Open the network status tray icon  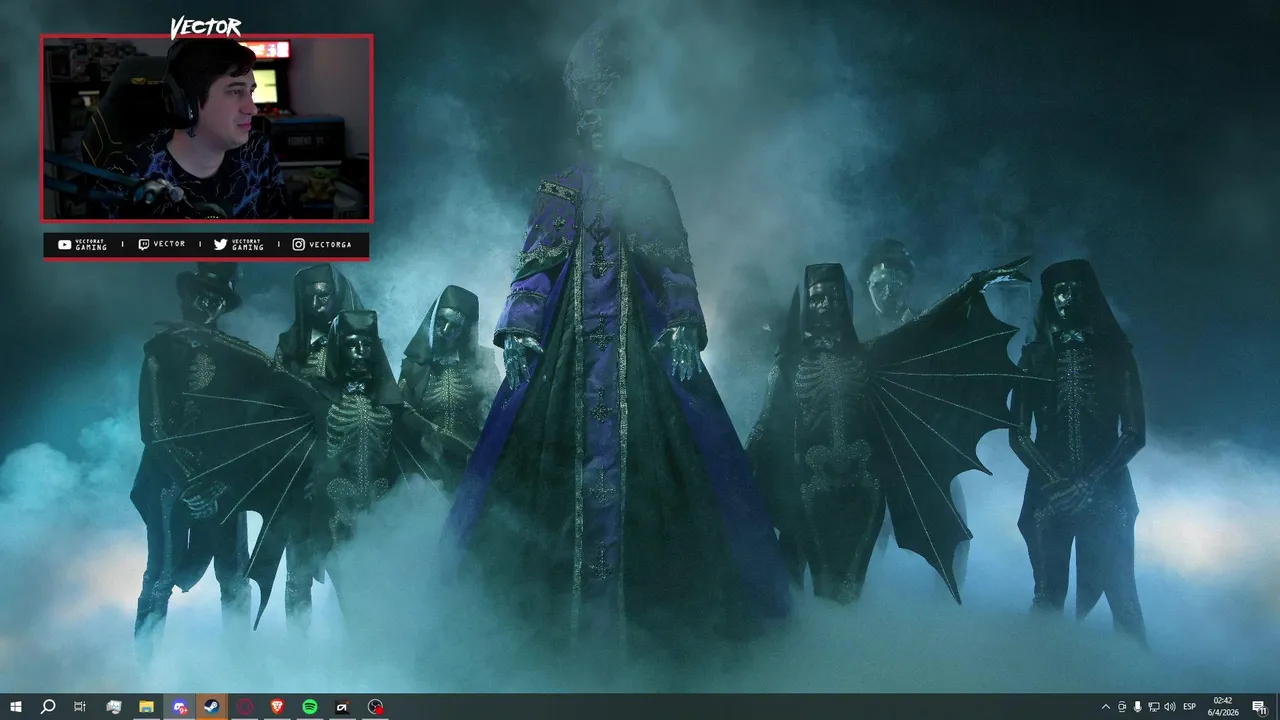click(x=1154, y=707)
